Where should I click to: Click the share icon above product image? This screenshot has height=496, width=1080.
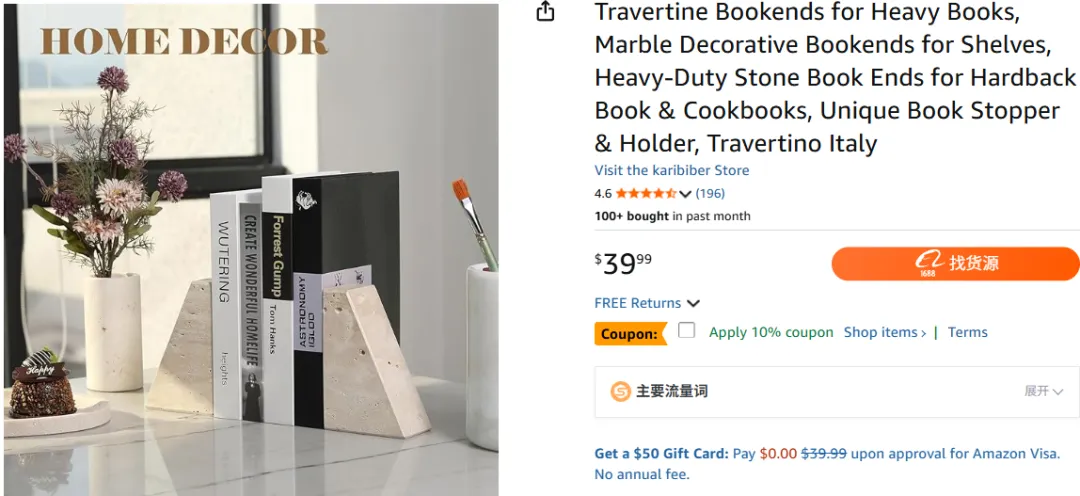[546, 11]
